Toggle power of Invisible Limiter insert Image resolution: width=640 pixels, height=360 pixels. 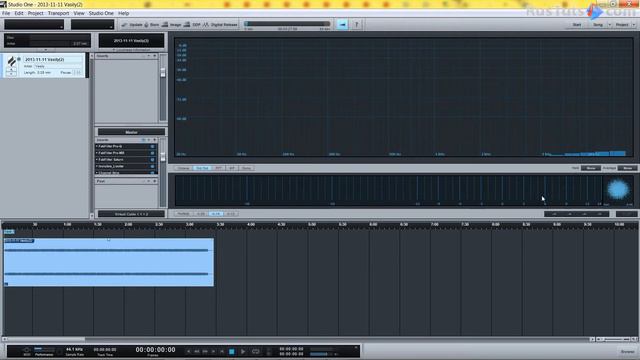(152, 166)
